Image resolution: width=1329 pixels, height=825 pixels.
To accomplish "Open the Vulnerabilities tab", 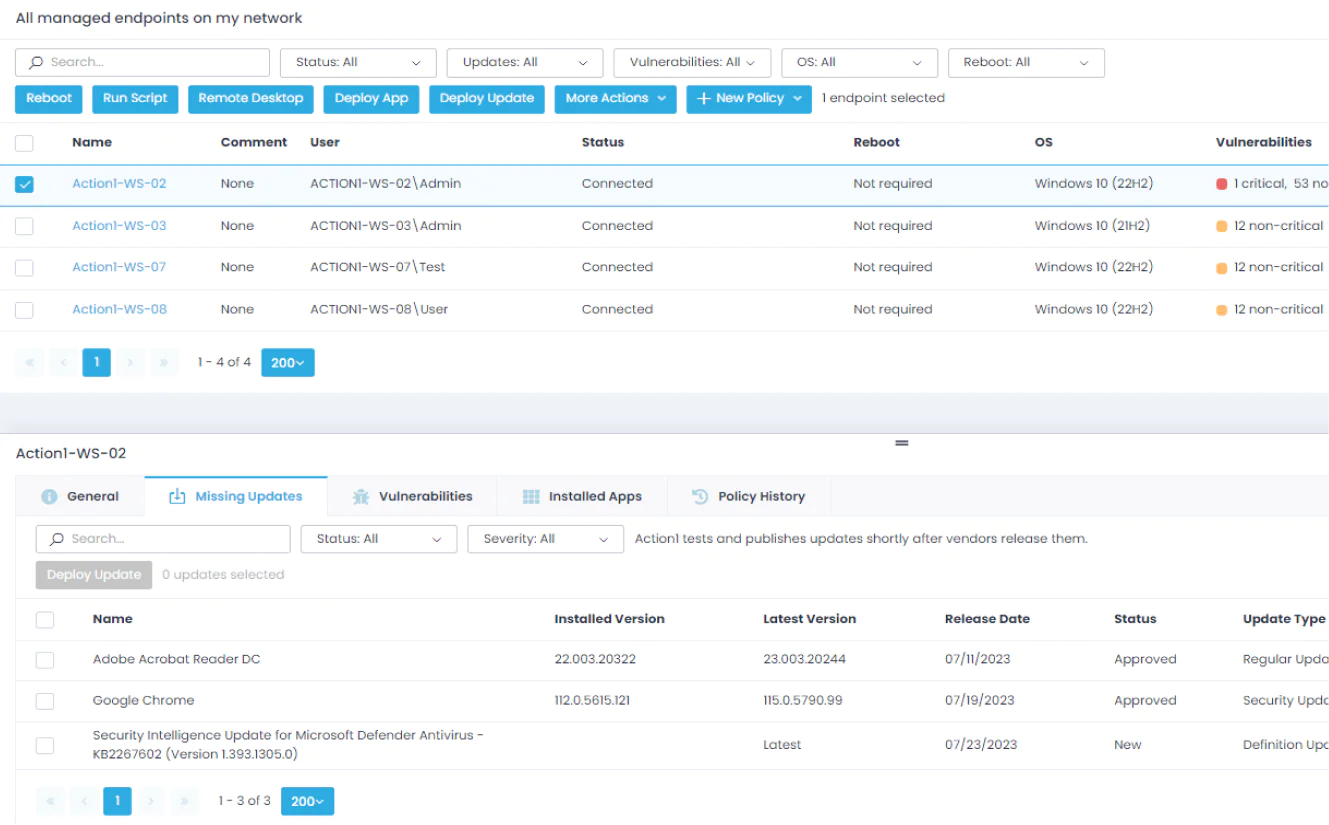I will (x=413, y=497).
